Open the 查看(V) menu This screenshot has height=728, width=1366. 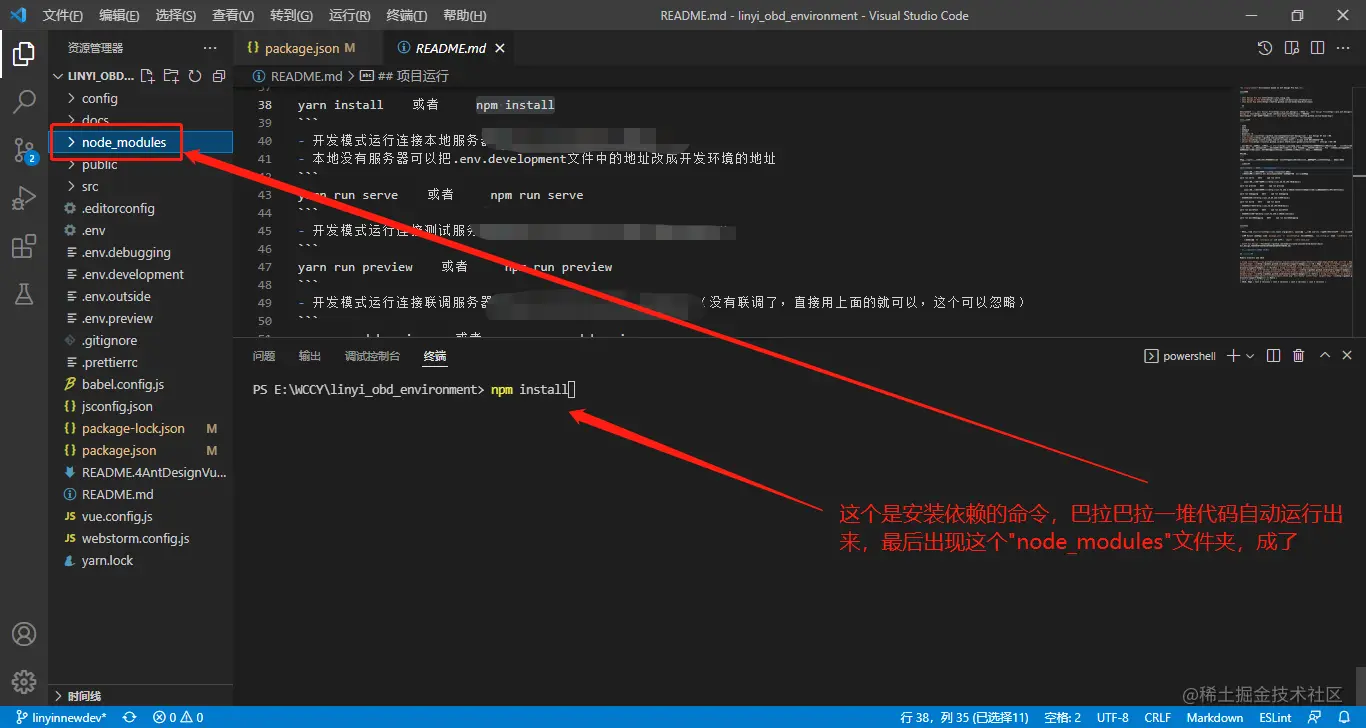[x=233, y=16]
